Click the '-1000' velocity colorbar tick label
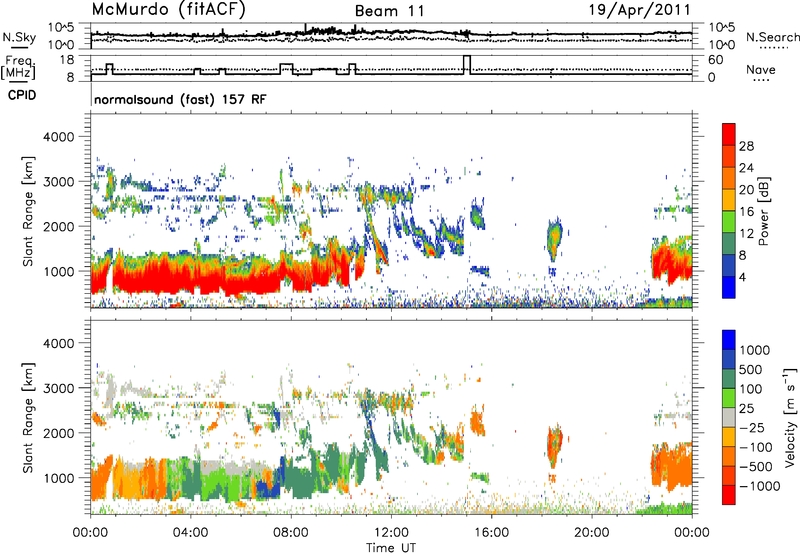The height and width of the screenshot is (554, 800). [x=760, y=486]
